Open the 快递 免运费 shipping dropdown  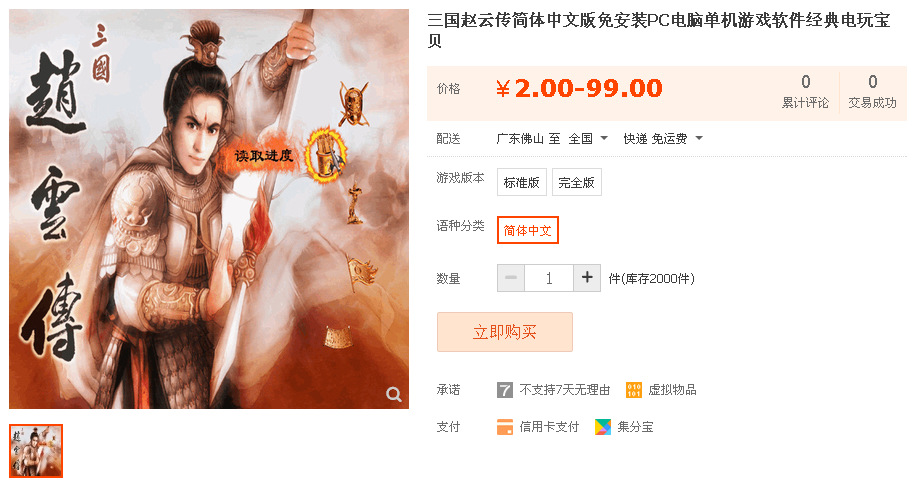tap(663, 138)
